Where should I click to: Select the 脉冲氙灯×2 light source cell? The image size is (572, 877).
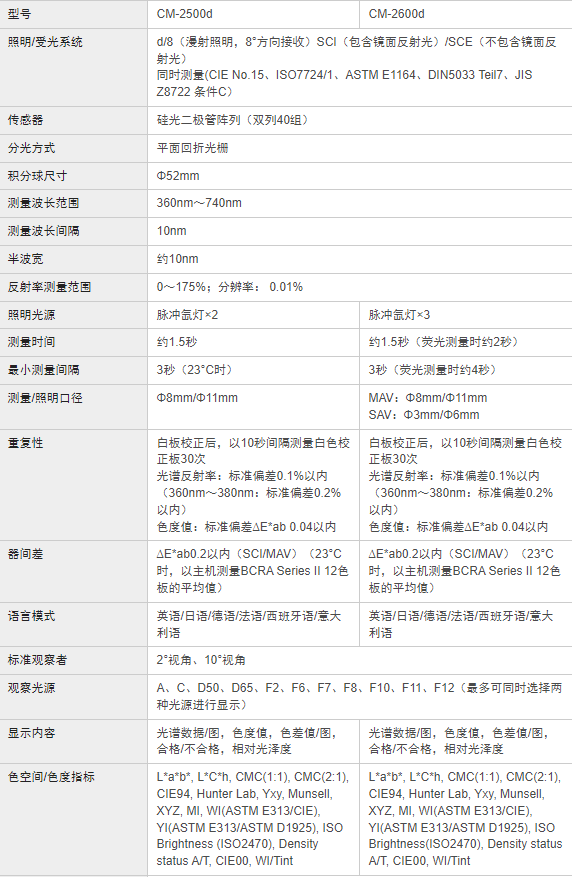253,315
